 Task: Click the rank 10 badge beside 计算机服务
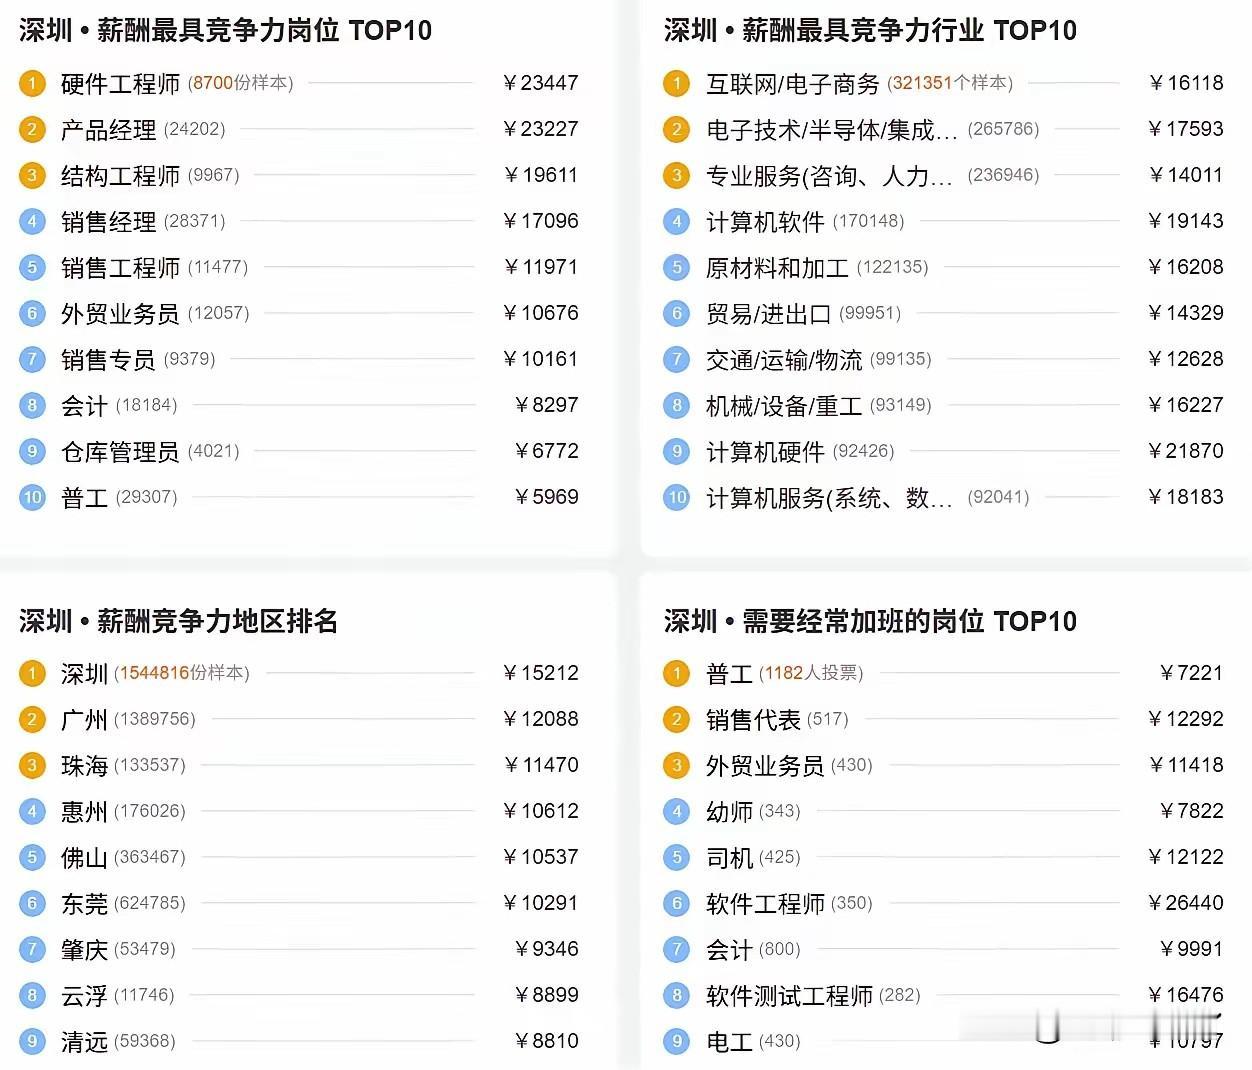677,497
